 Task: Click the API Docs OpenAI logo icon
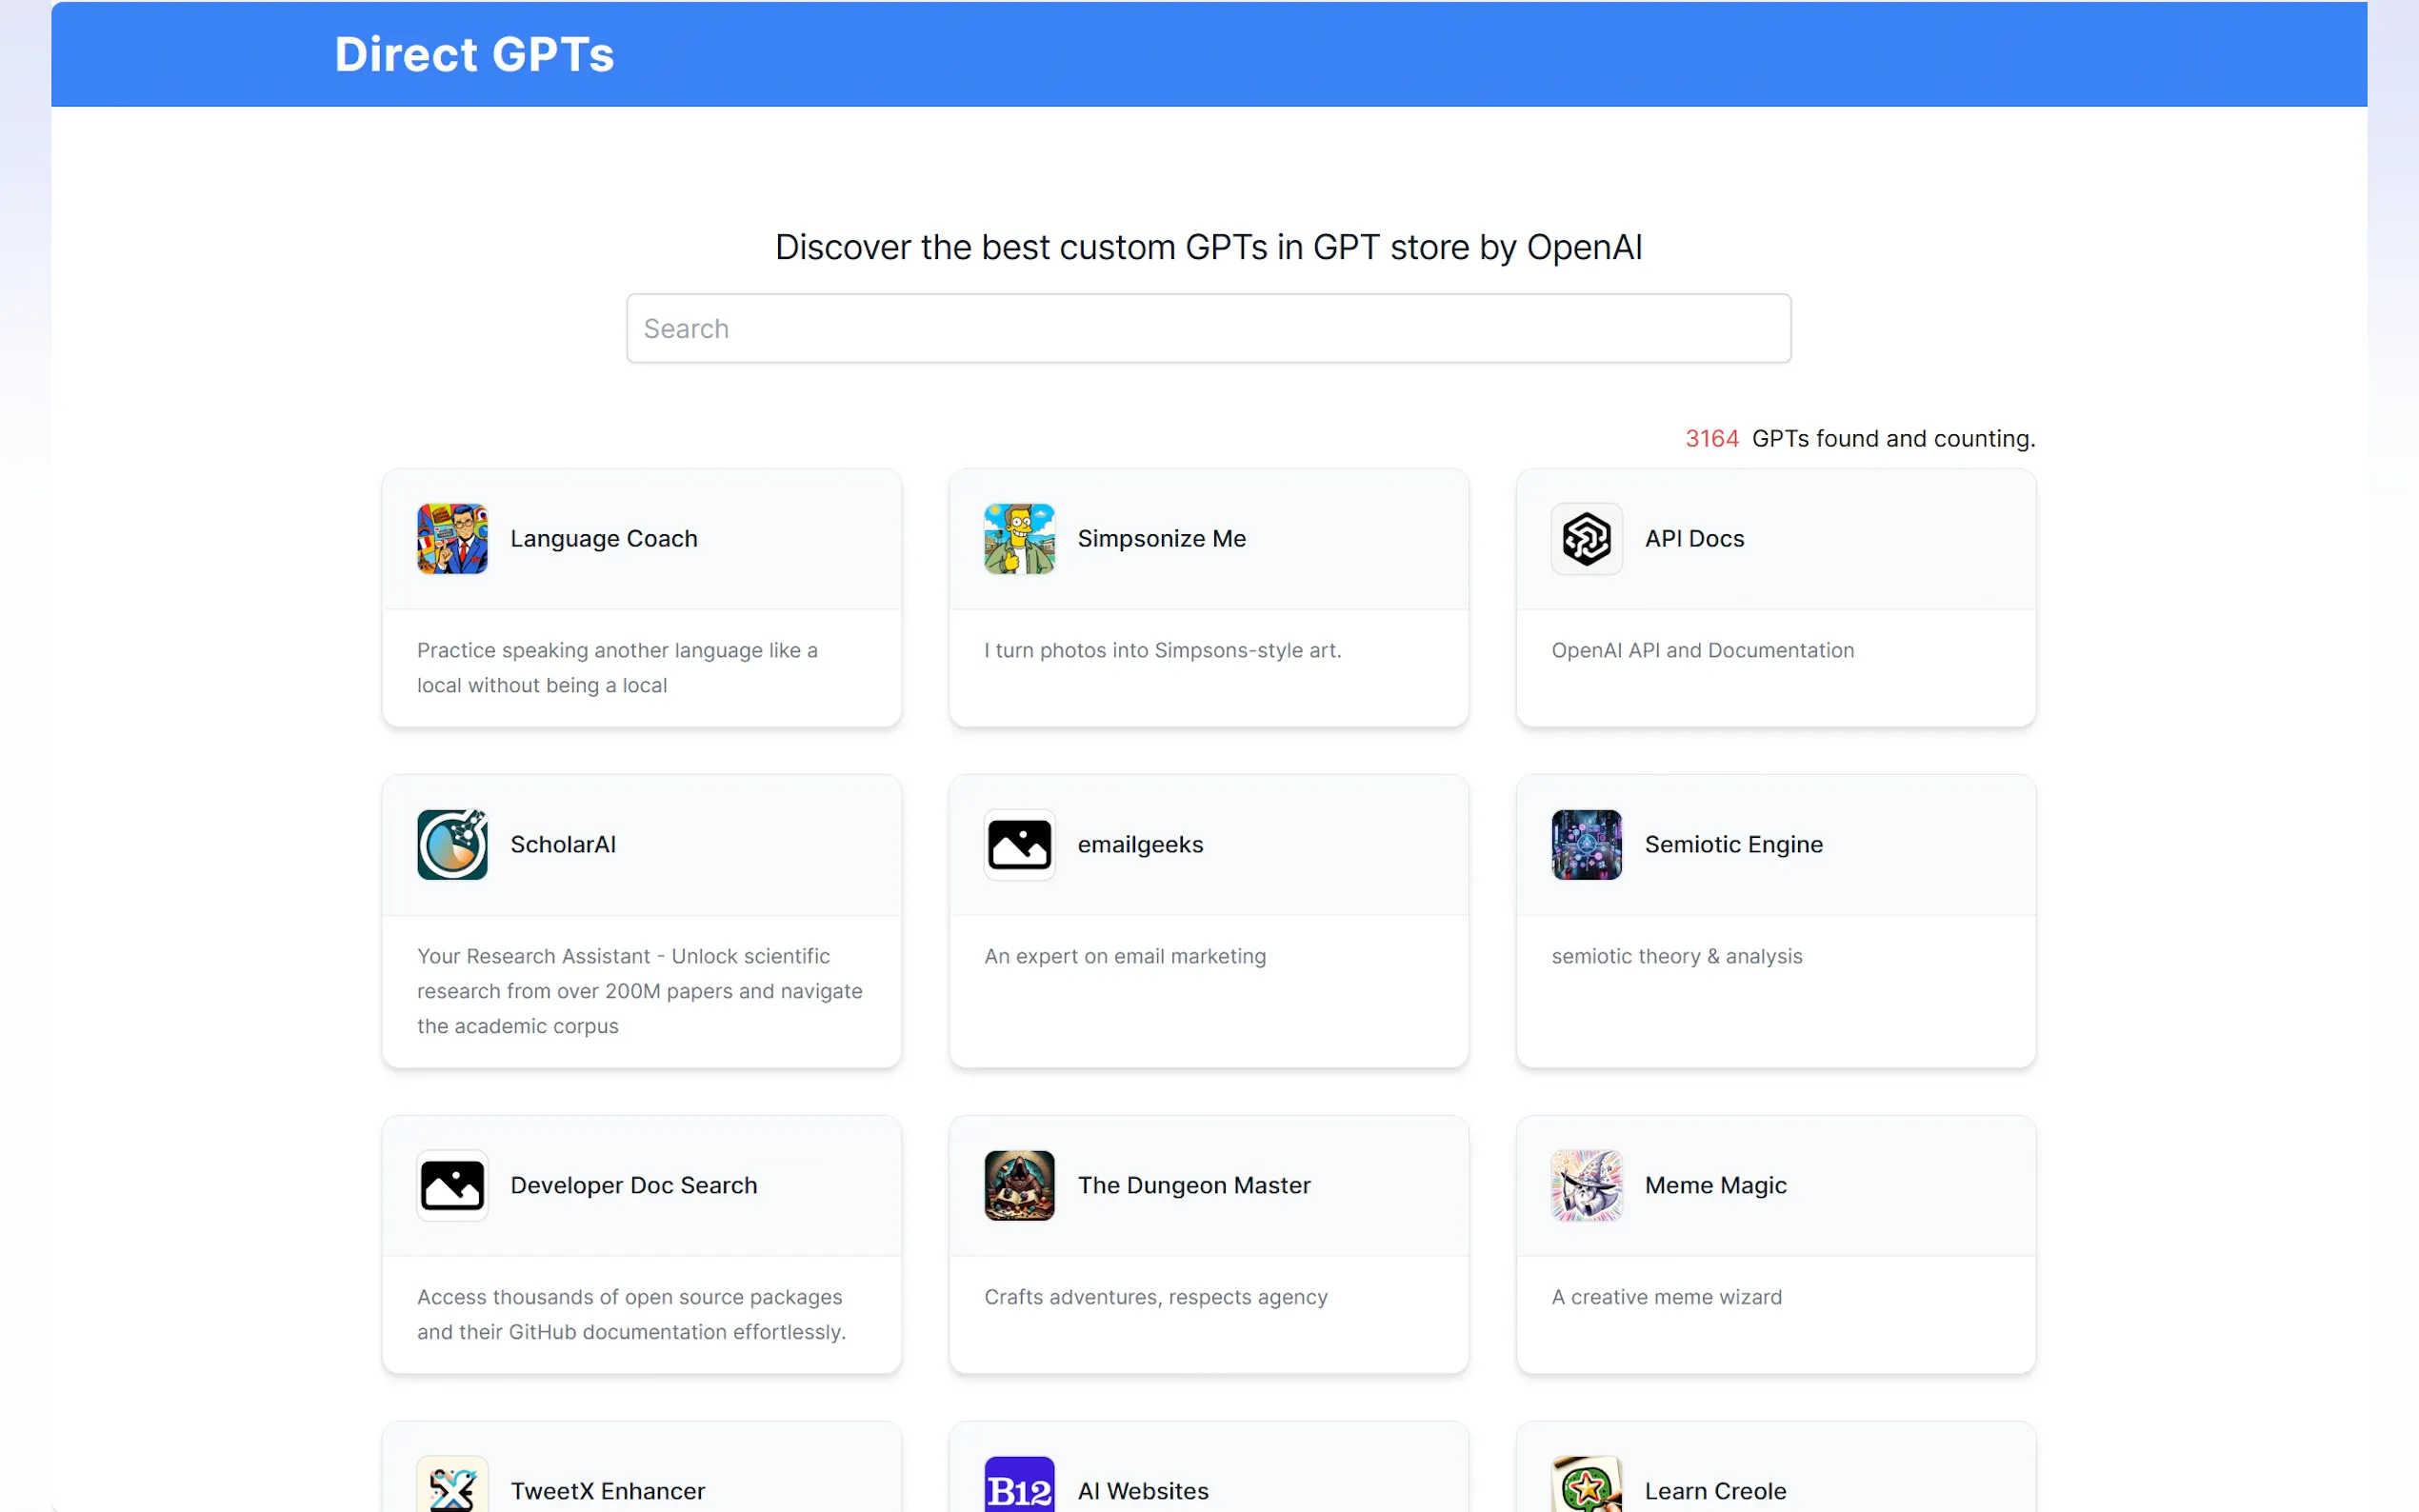(x=1586, y=538)
